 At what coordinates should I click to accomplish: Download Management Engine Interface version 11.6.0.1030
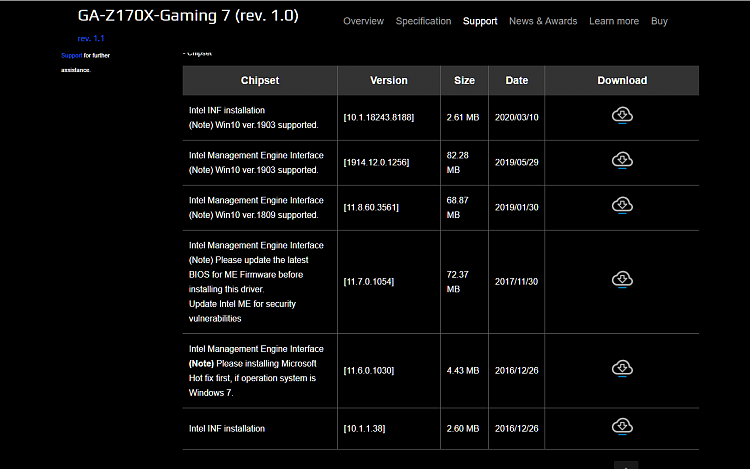pos(622,369)
